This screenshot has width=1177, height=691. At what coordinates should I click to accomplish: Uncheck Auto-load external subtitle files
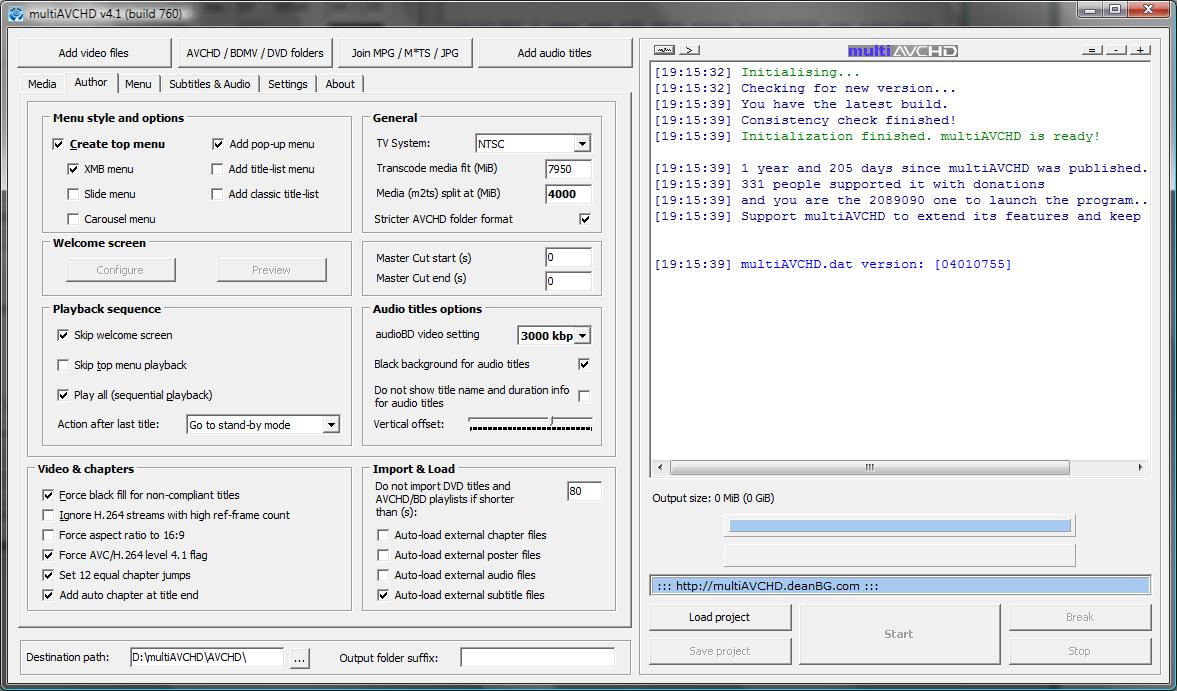[383, 596]
